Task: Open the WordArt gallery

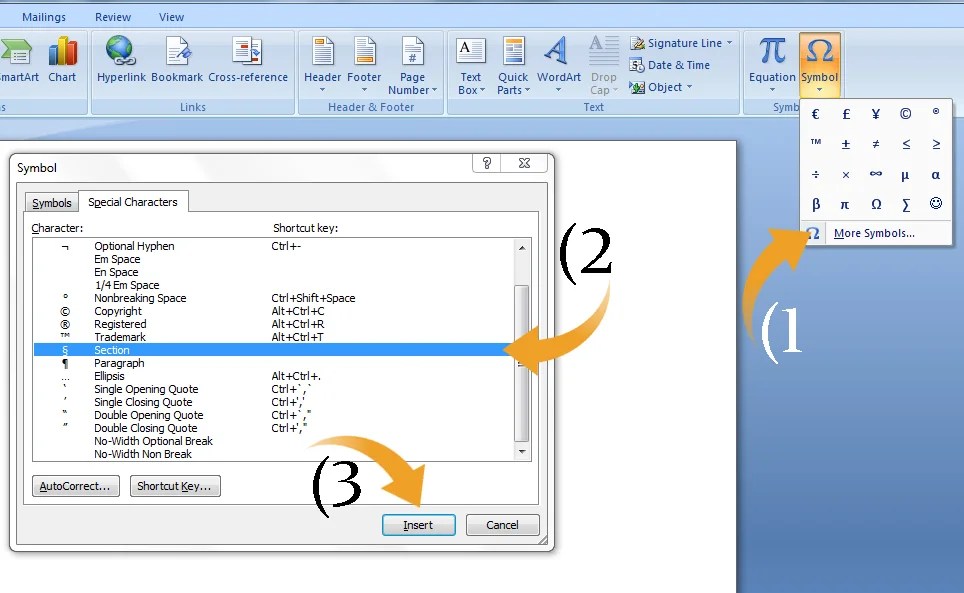Action: pos(558,62)
